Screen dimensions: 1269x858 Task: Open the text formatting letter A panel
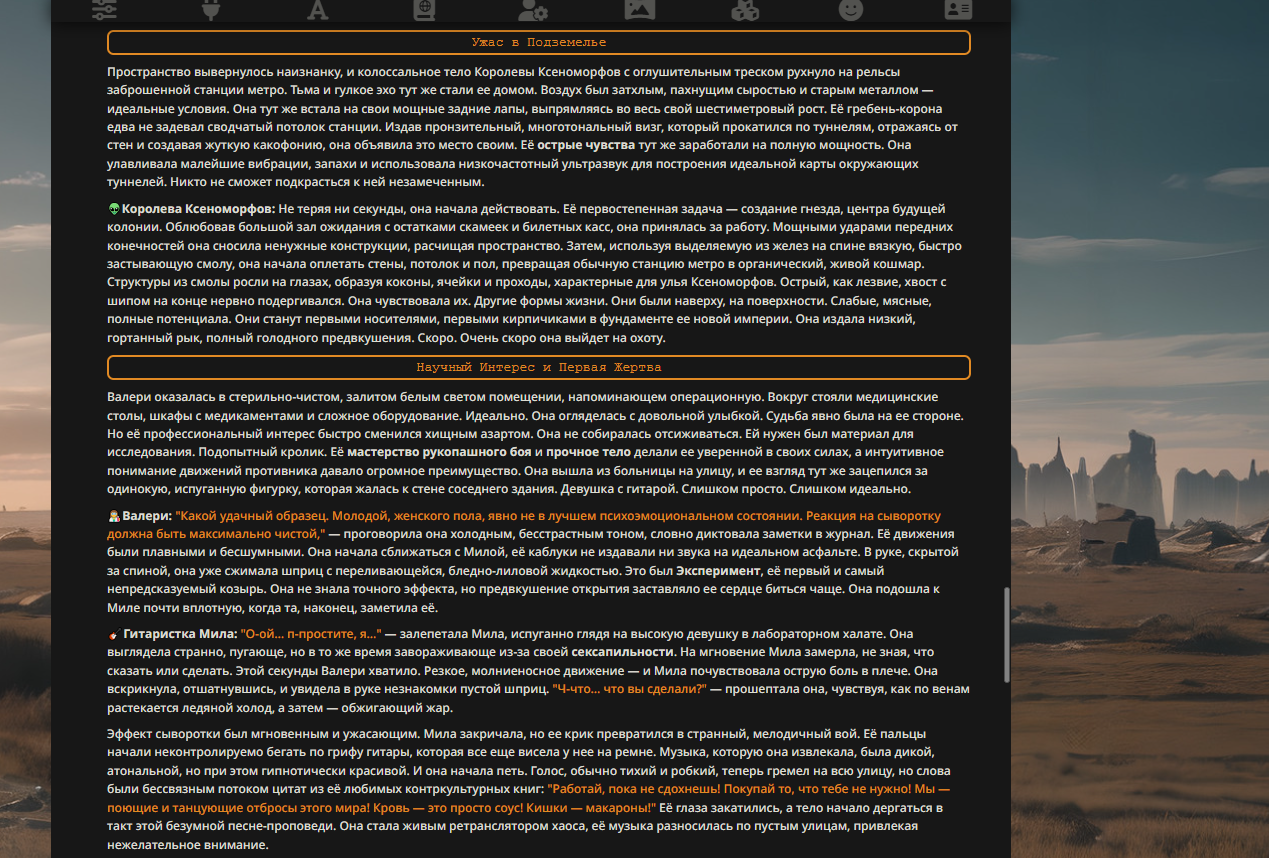point(317,9)
